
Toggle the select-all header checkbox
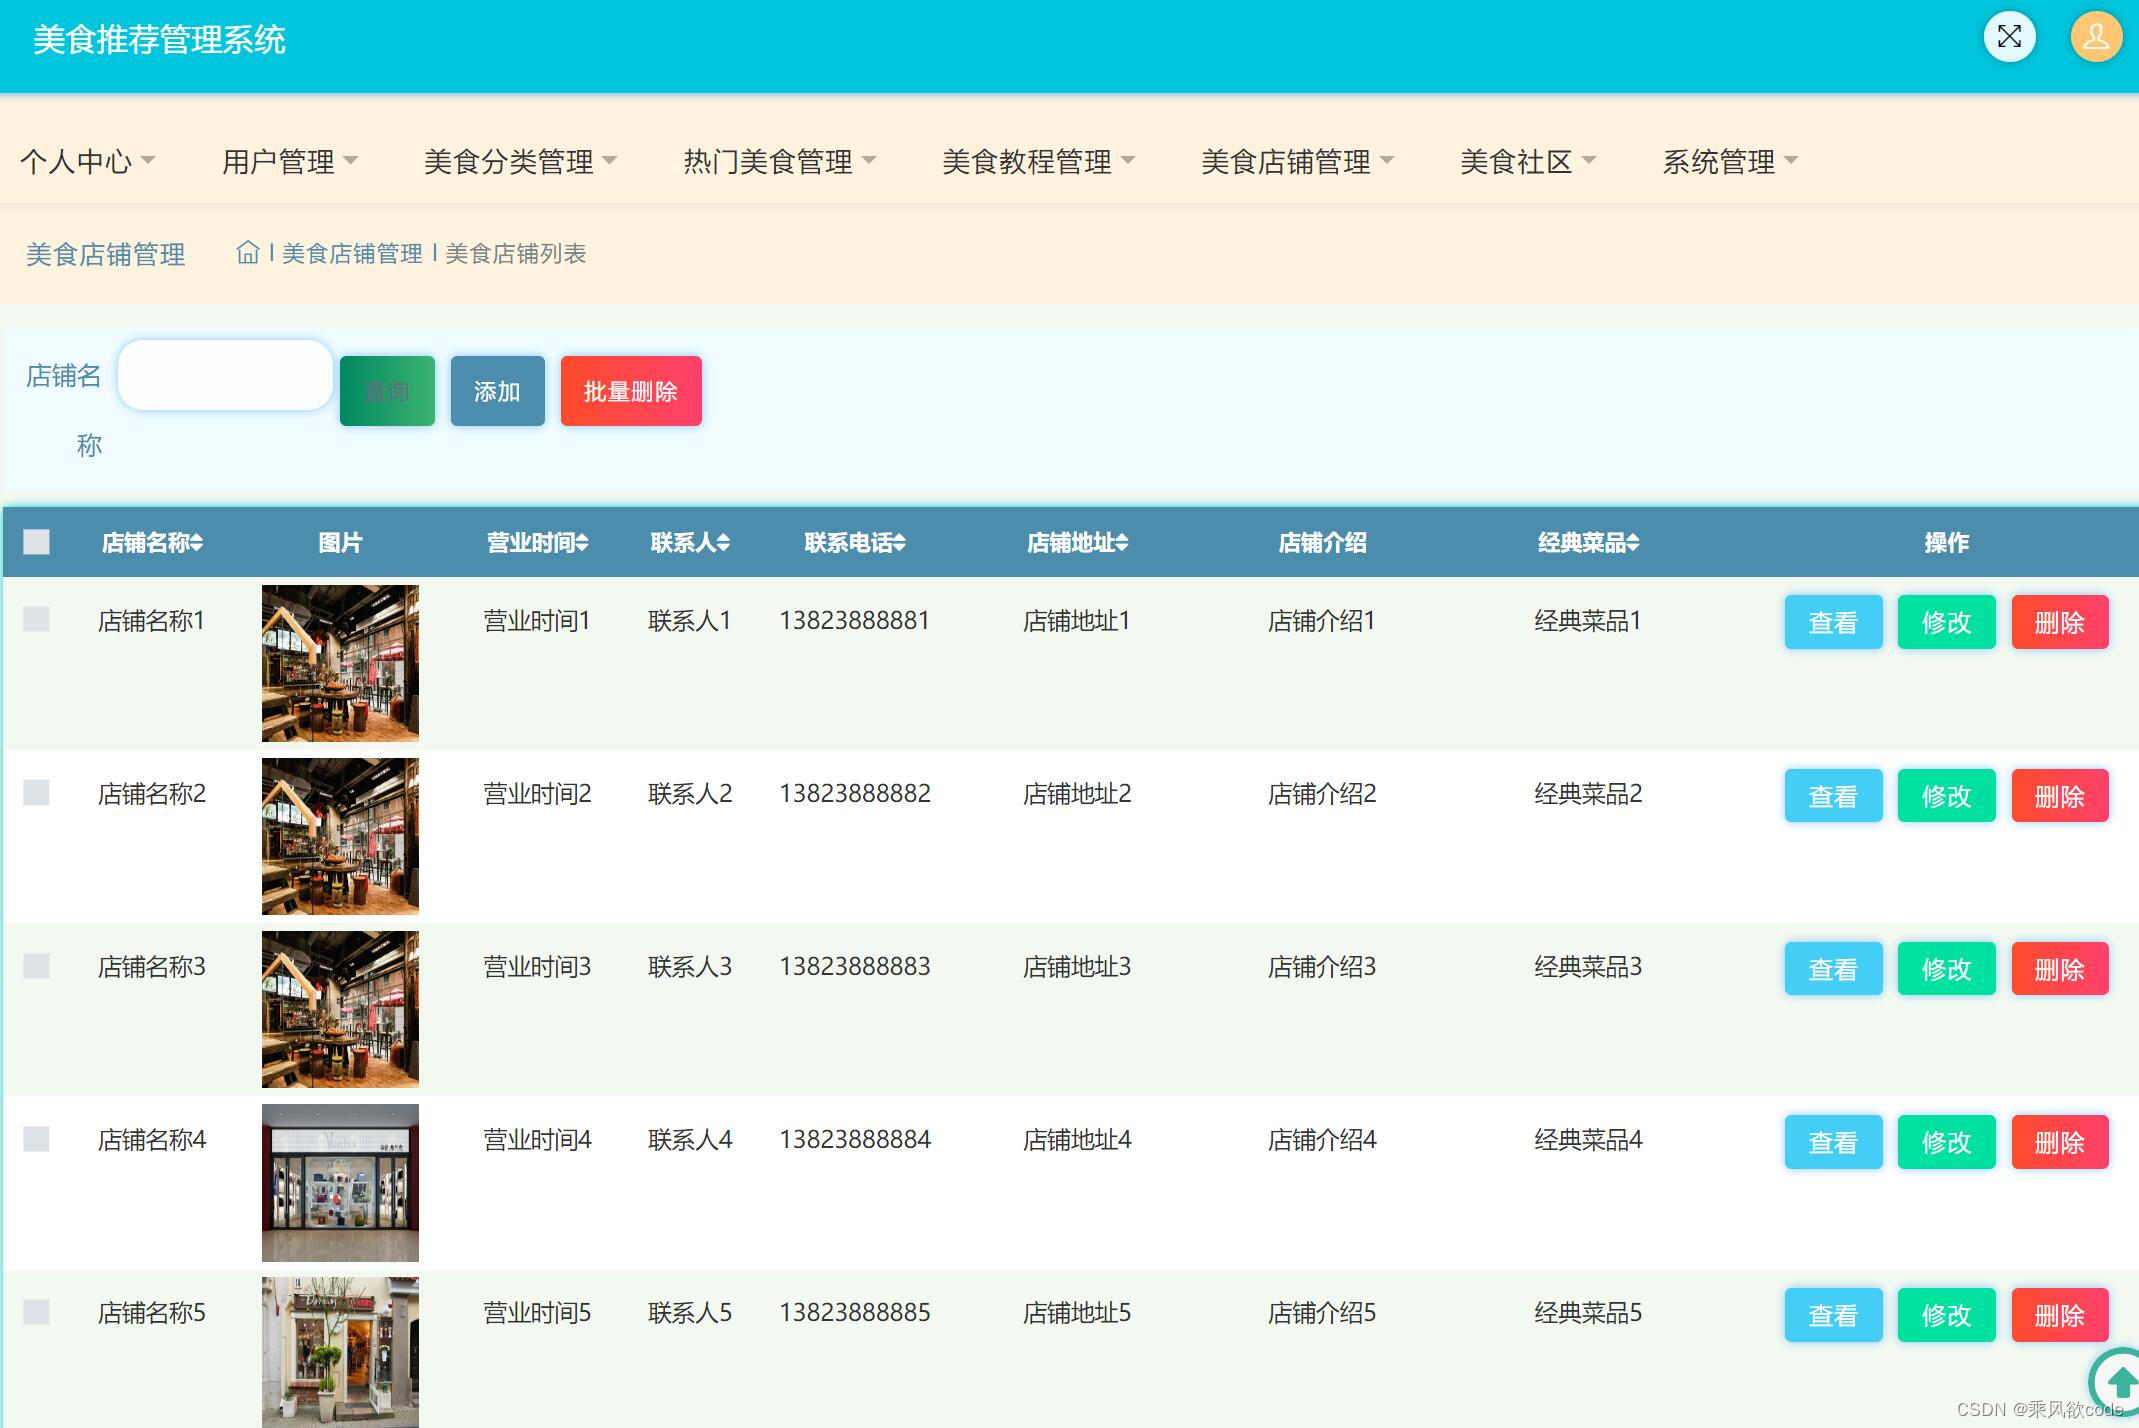37,542
